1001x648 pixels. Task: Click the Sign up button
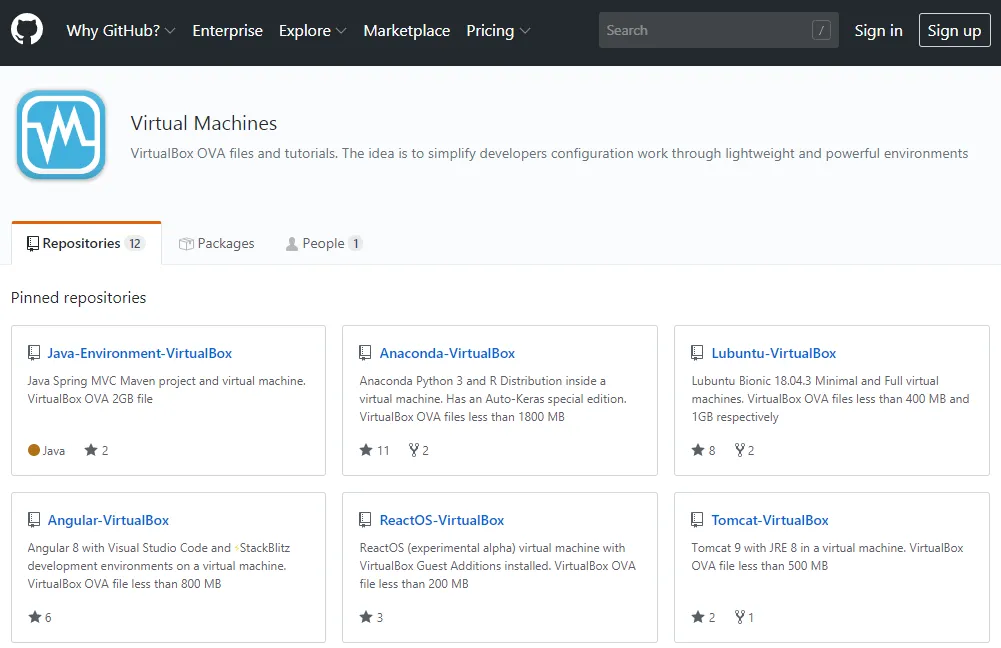point(954,30)
